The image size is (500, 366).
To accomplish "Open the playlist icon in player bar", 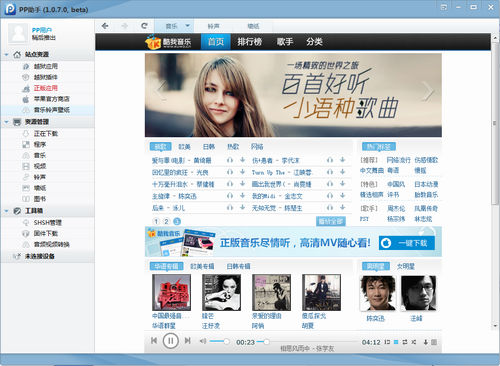I will point(434,342).
